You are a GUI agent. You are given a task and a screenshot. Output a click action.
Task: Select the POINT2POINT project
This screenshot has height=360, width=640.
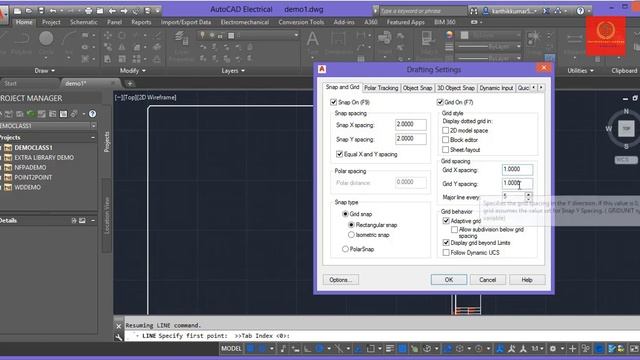click(x=33, y=178)
